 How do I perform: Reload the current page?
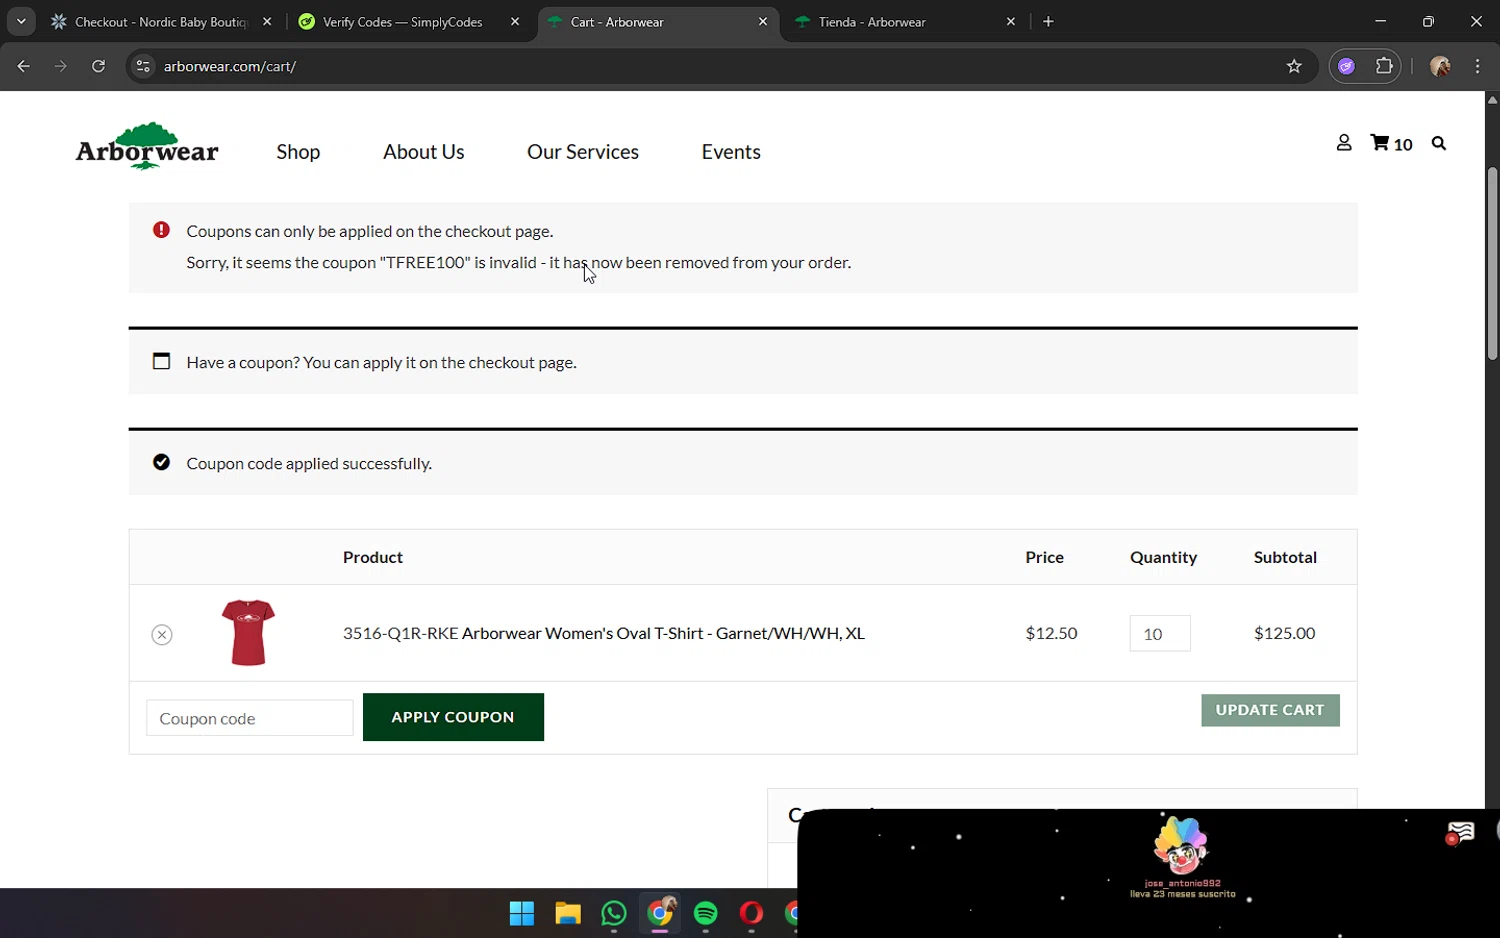[x=98, y=66]
